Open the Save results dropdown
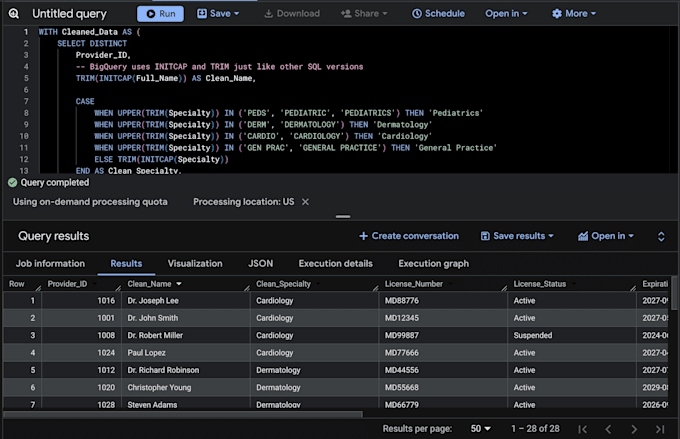The width and height of the screenshot is (680, 439). [x=517, y=236]
